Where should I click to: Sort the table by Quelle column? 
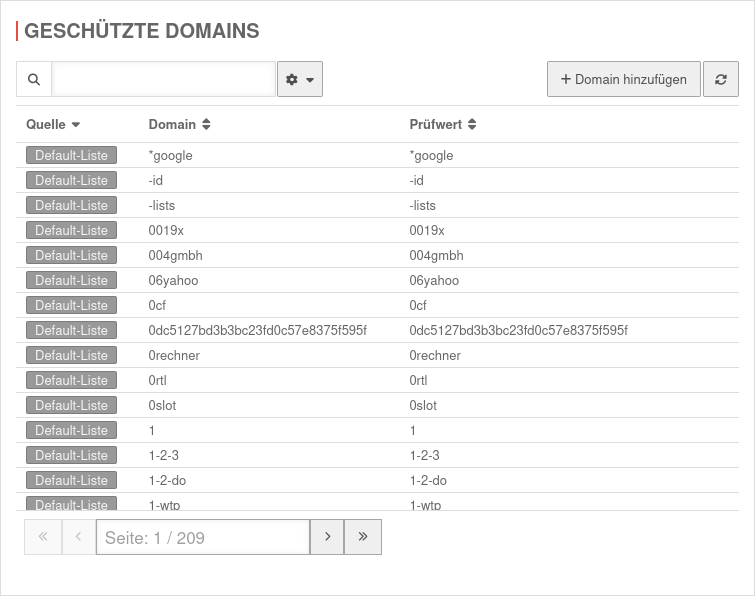coord(53,125)
